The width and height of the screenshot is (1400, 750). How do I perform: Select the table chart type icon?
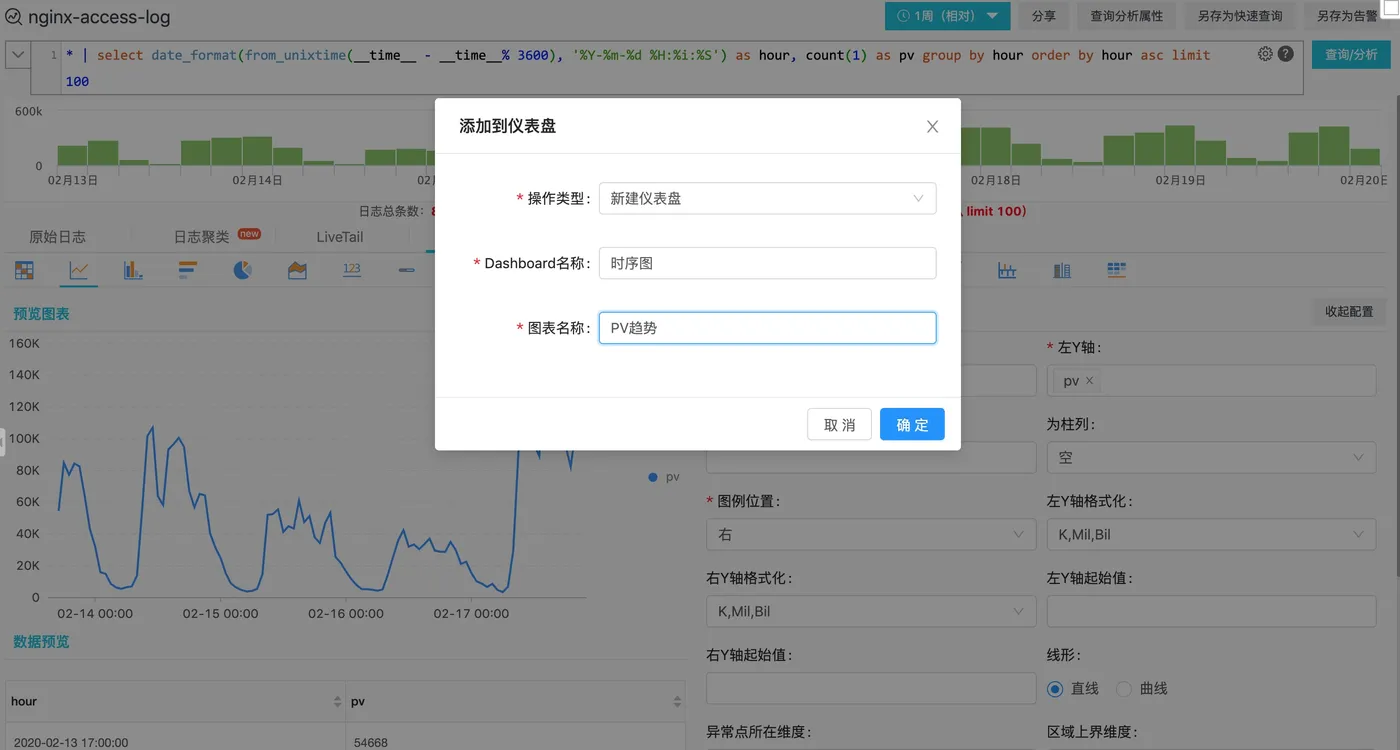tap(24, 270)
